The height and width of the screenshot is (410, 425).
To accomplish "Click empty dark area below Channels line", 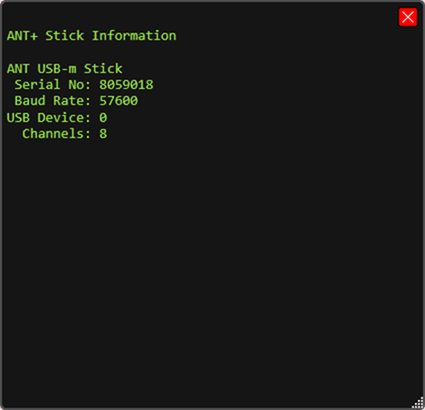I will [x=212, y=267].
